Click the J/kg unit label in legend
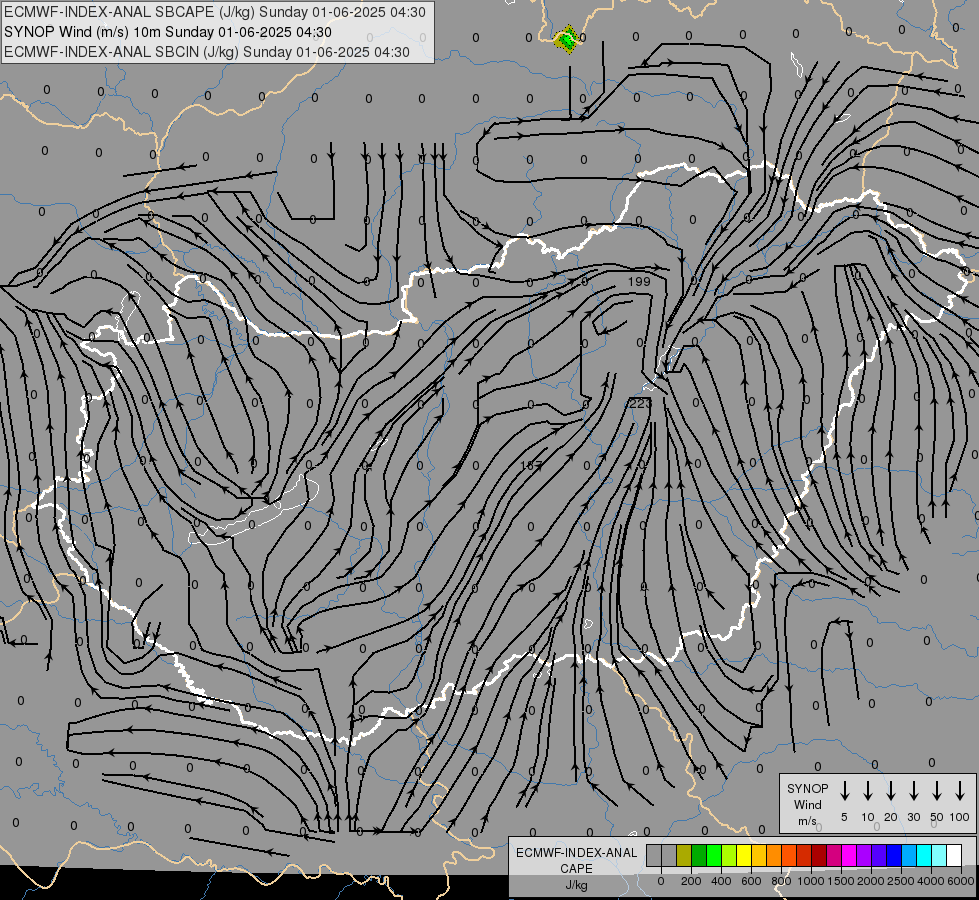Screen dimensions: 979x900 point(576,885)
